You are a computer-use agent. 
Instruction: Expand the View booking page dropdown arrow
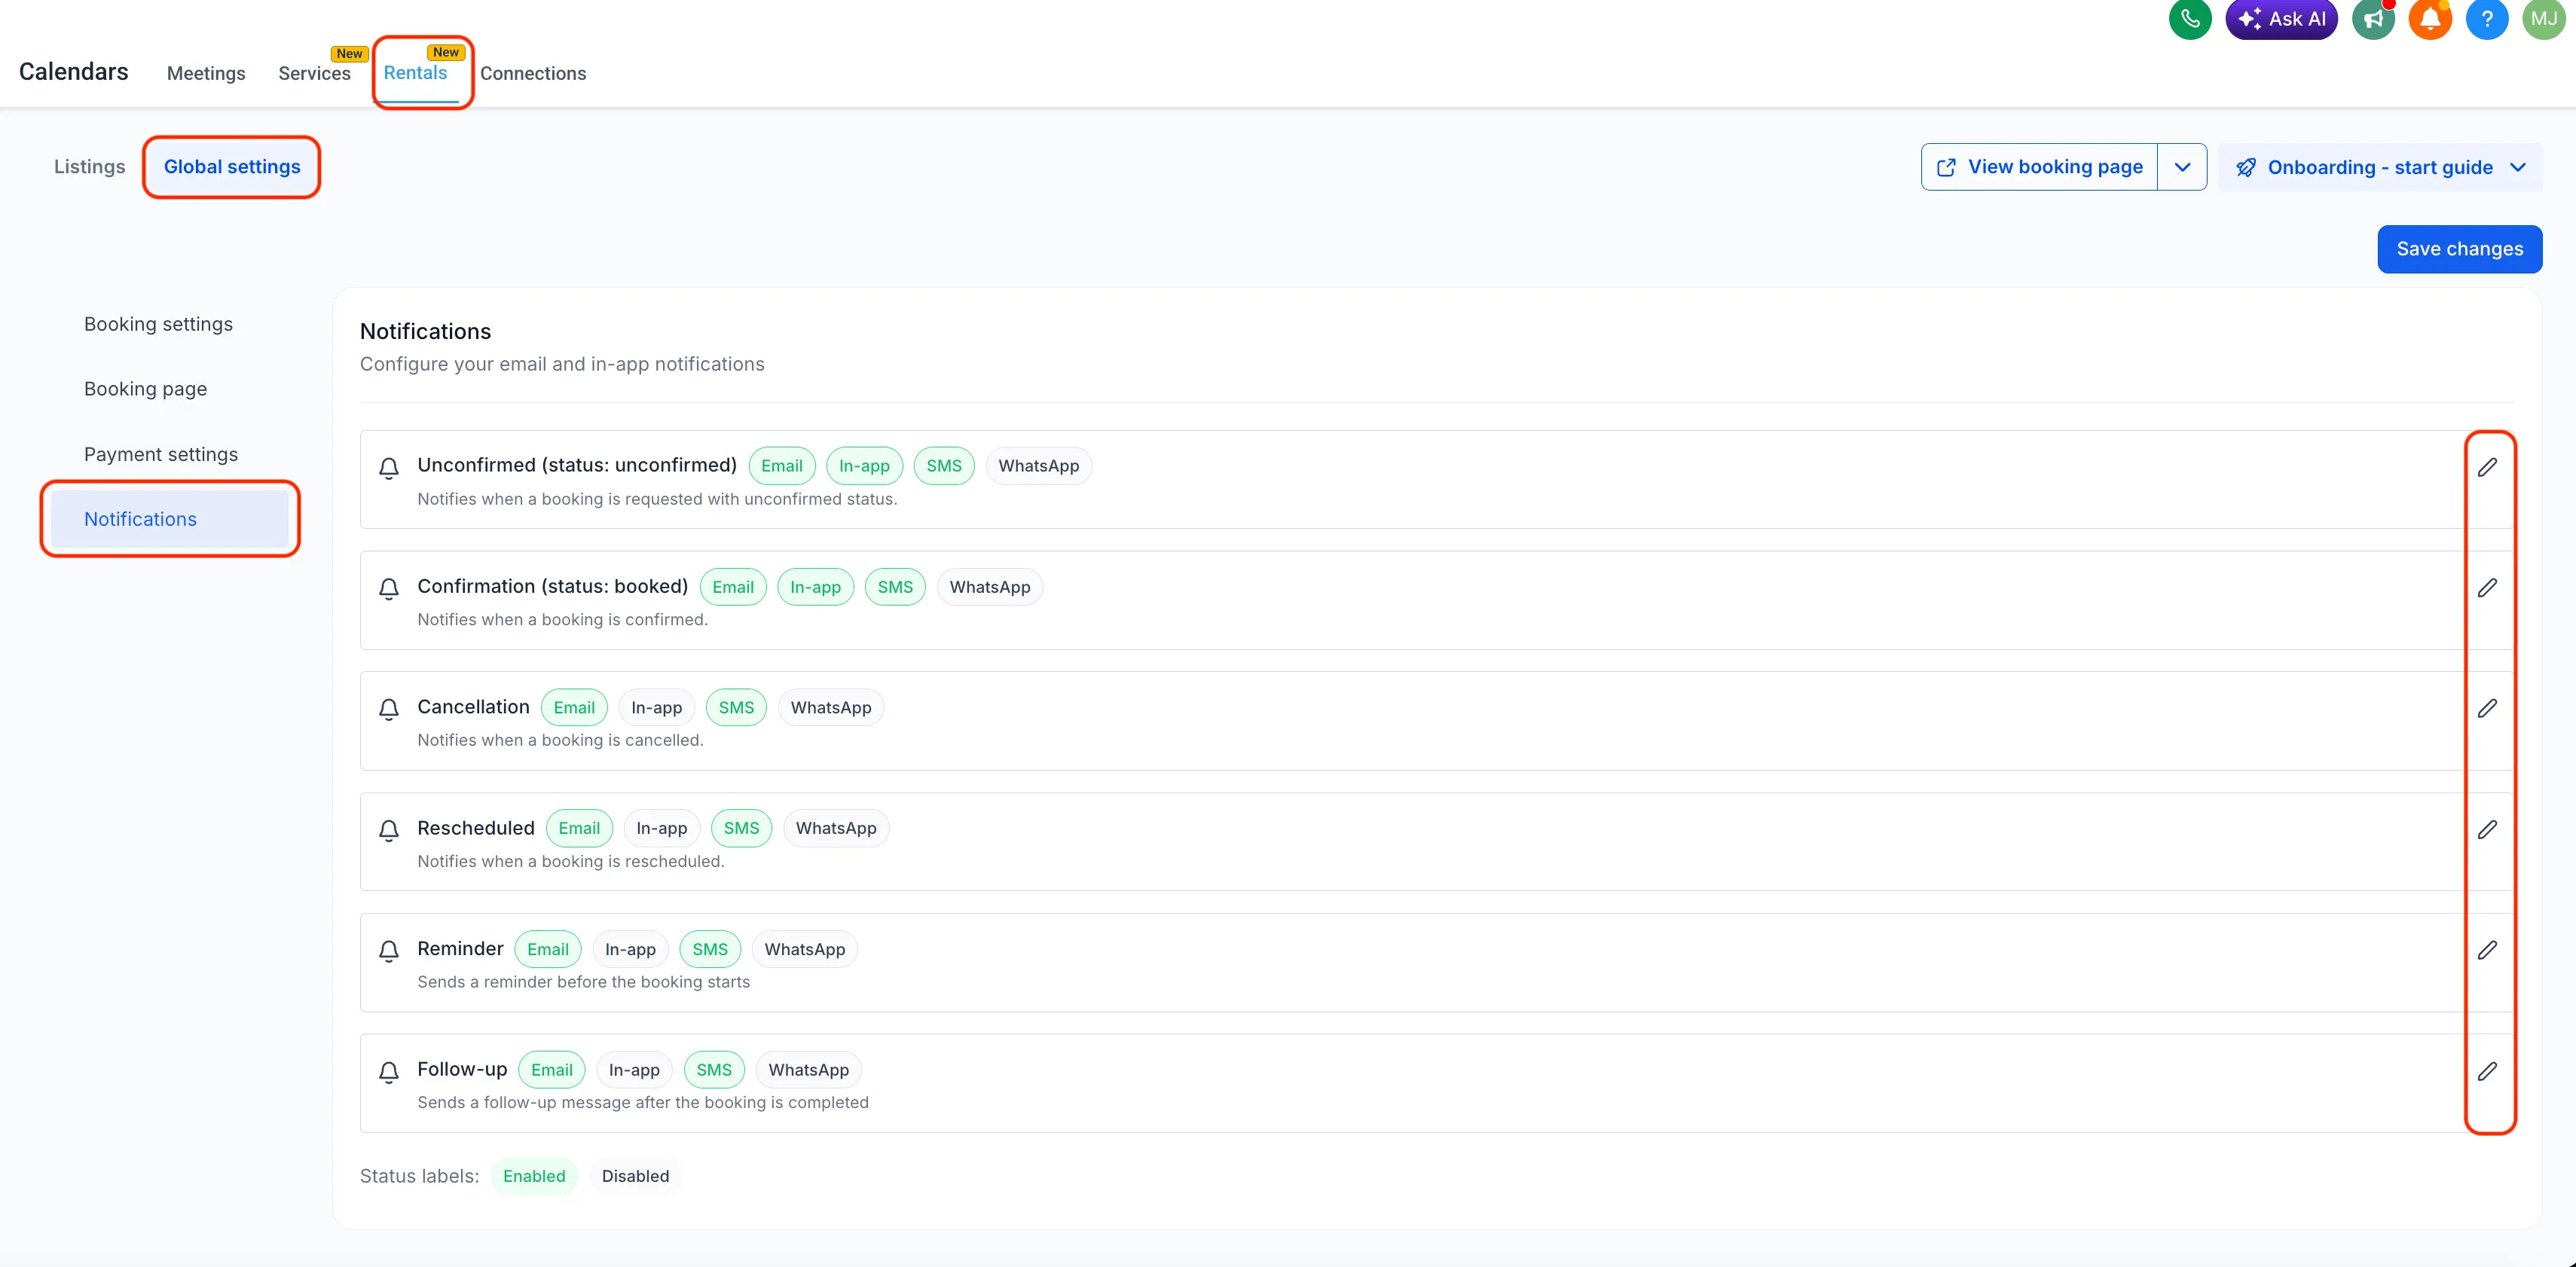(2182, 167)
